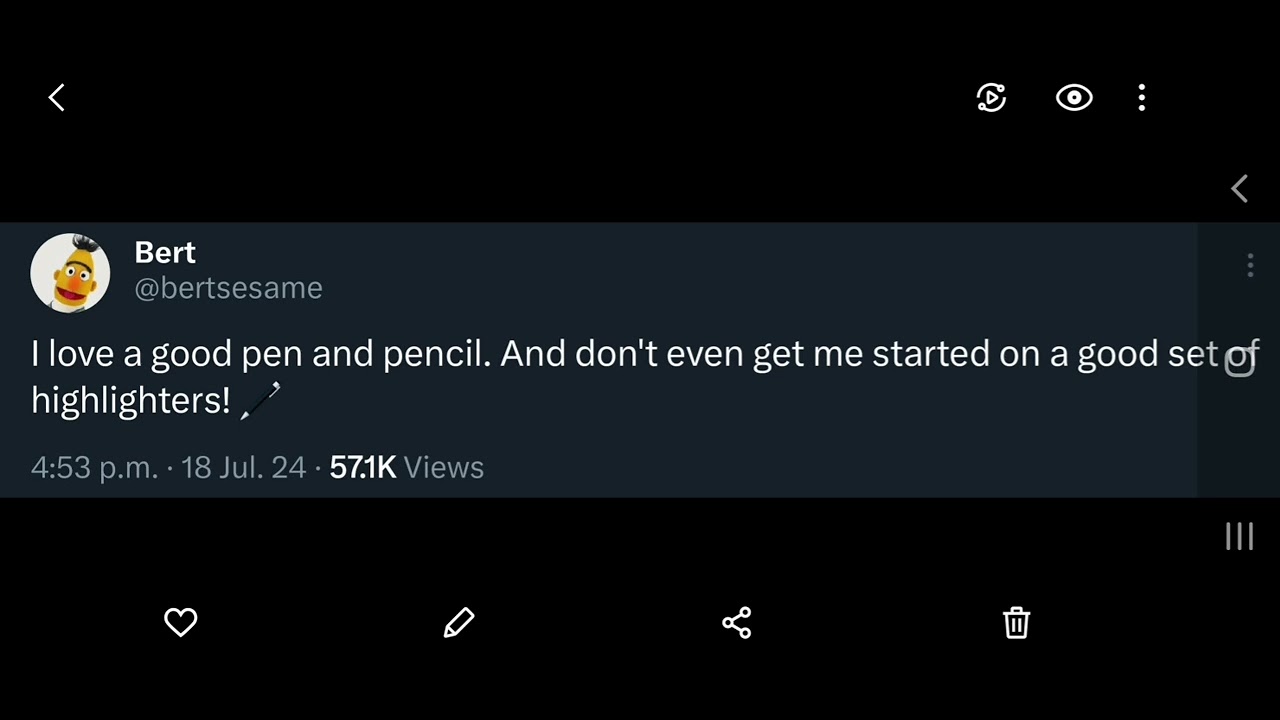Delete the image with the trash icon
The image size is (1280, 720).
(x=1016, y=623)
